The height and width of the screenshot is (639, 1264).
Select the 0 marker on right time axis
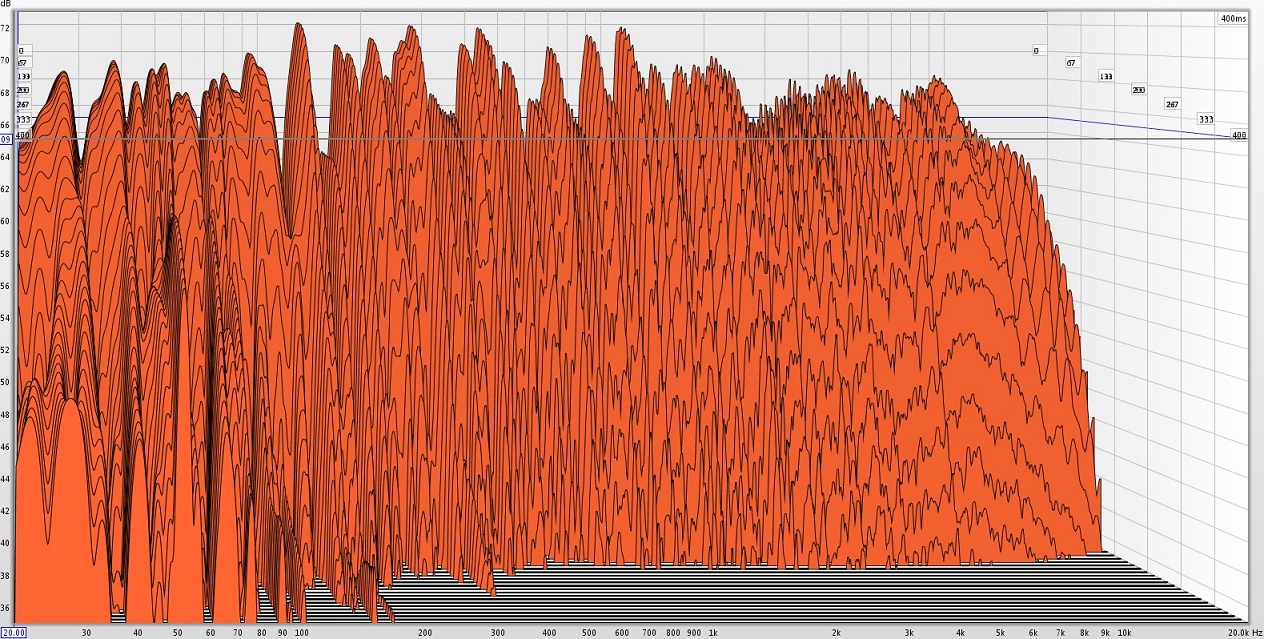tap(1036, 50)
